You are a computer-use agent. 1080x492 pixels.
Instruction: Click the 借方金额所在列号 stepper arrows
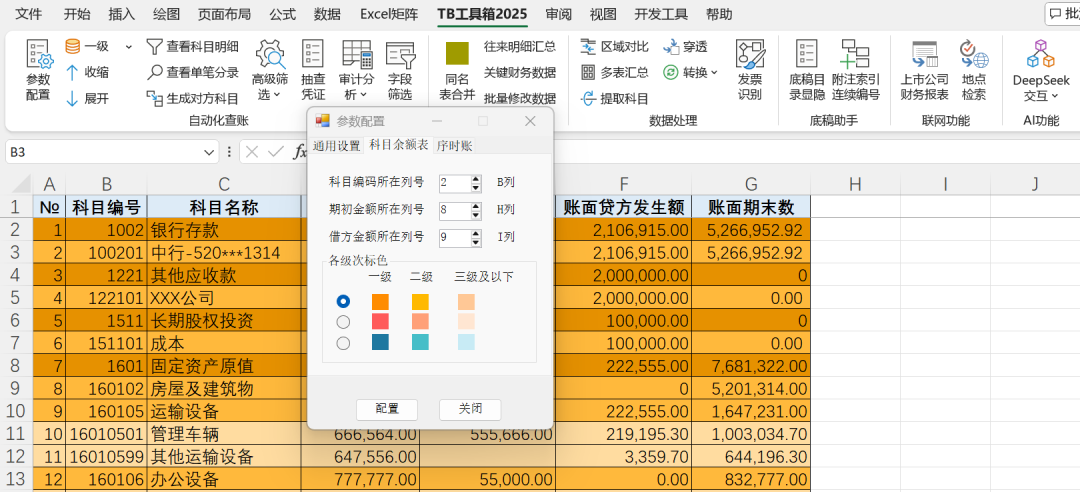476,237
